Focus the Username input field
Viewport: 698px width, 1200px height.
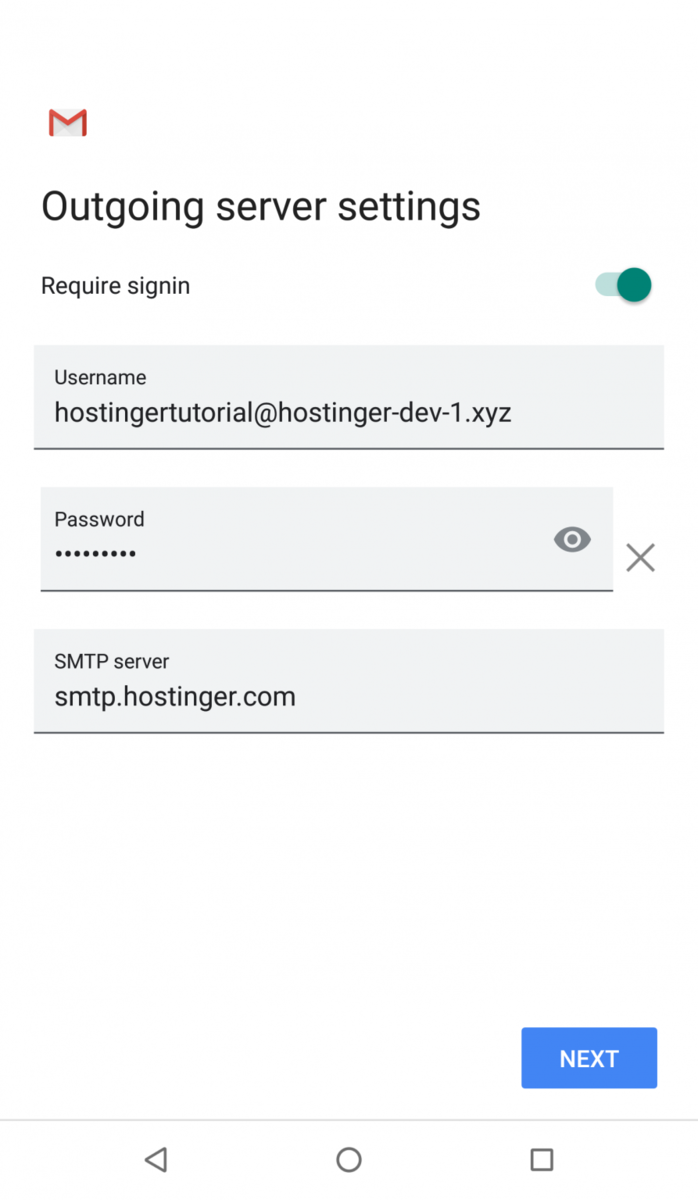tap(349, 397)
